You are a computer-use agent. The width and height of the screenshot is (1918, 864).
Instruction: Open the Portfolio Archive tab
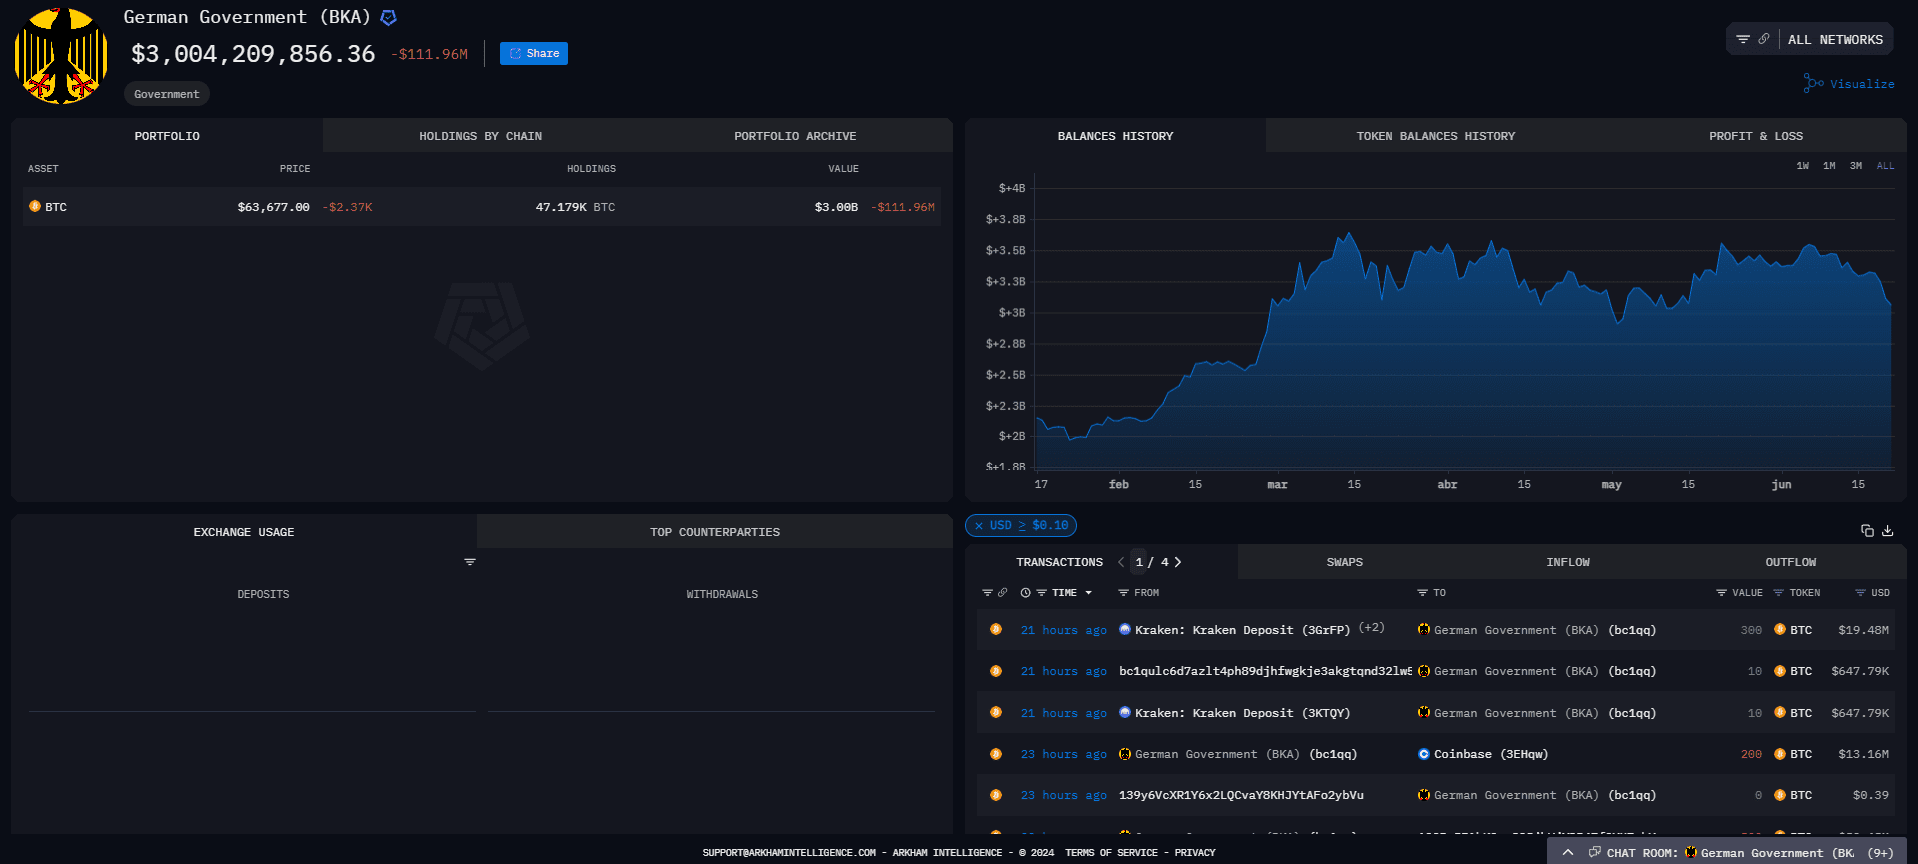click(x=795, y=135)
